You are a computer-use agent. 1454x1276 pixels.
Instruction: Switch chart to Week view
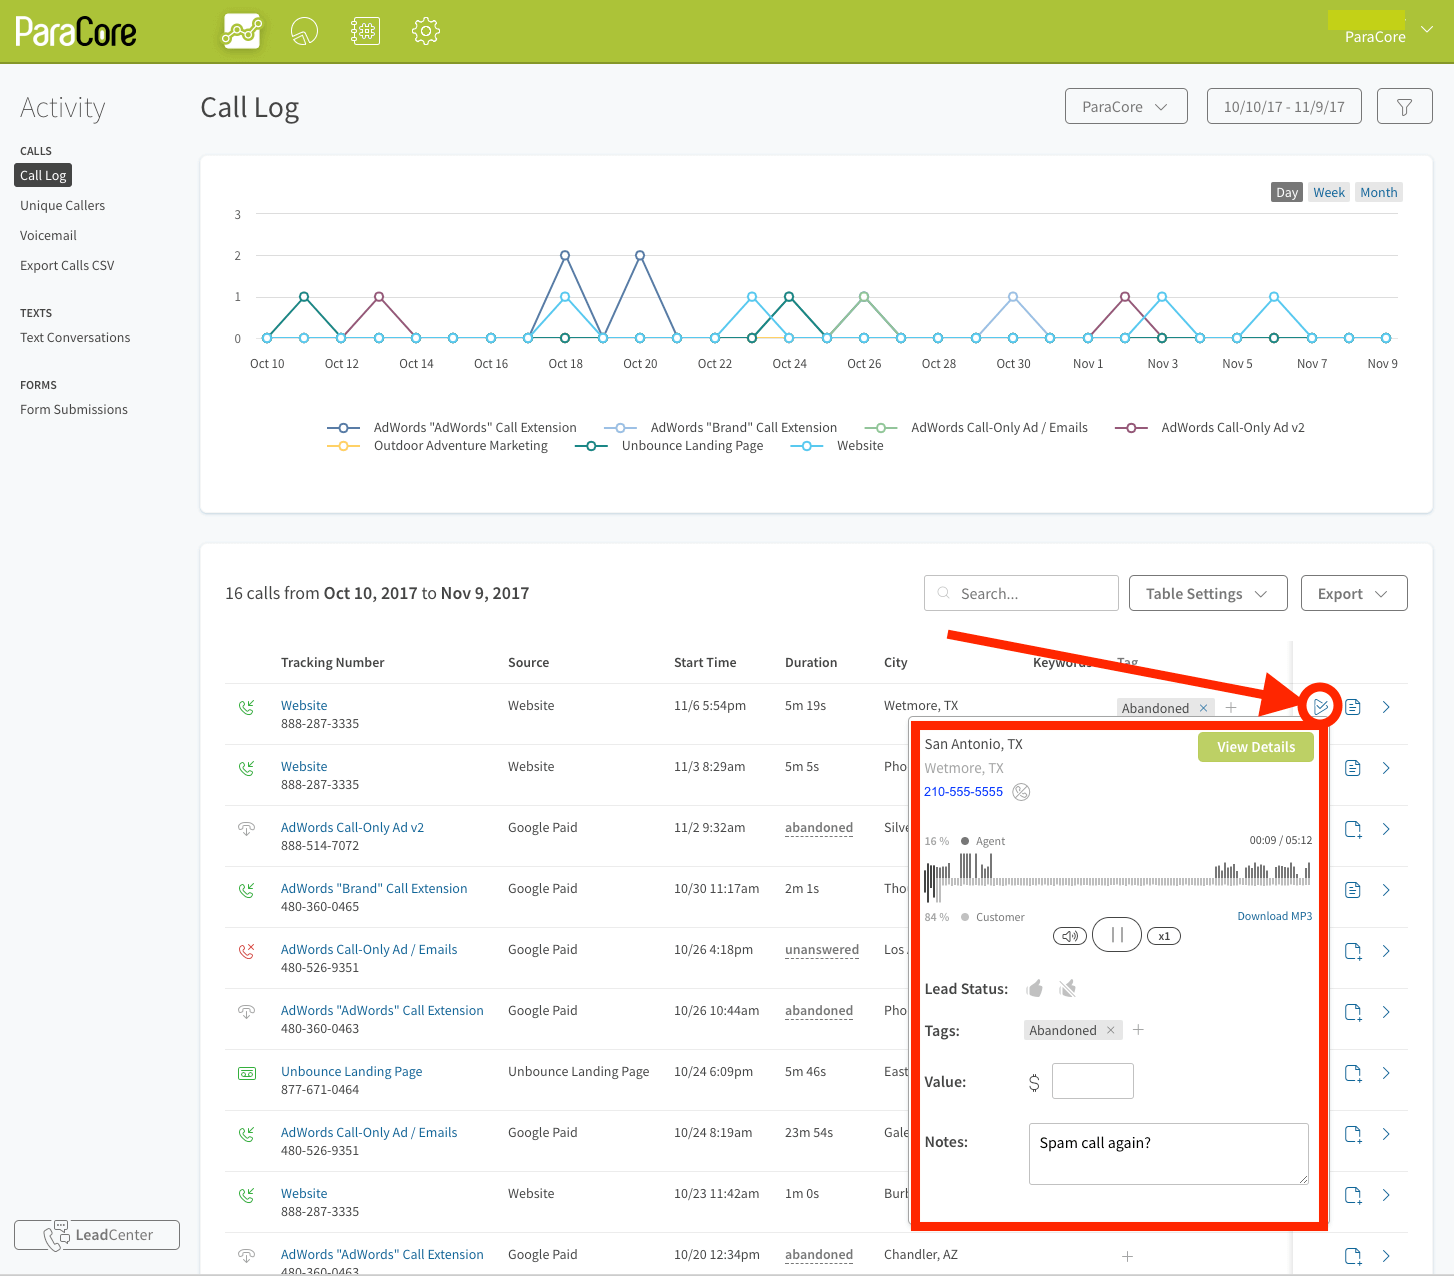pos(1329,192)
